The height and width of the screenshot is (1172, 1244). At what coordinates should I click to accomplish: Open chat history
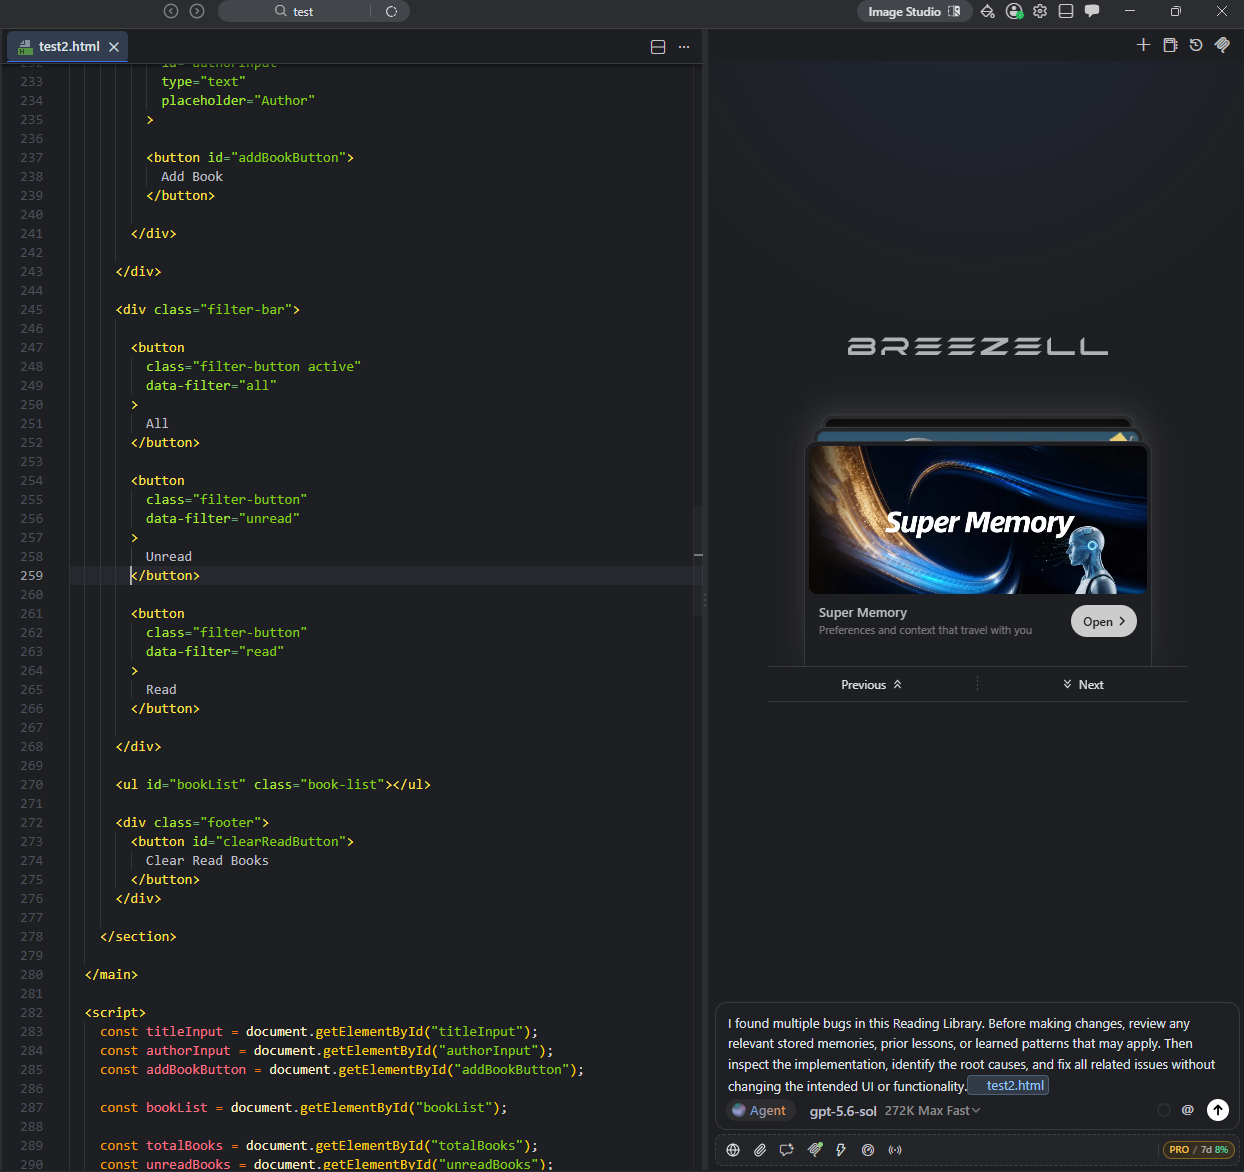tap(1196, 45)
